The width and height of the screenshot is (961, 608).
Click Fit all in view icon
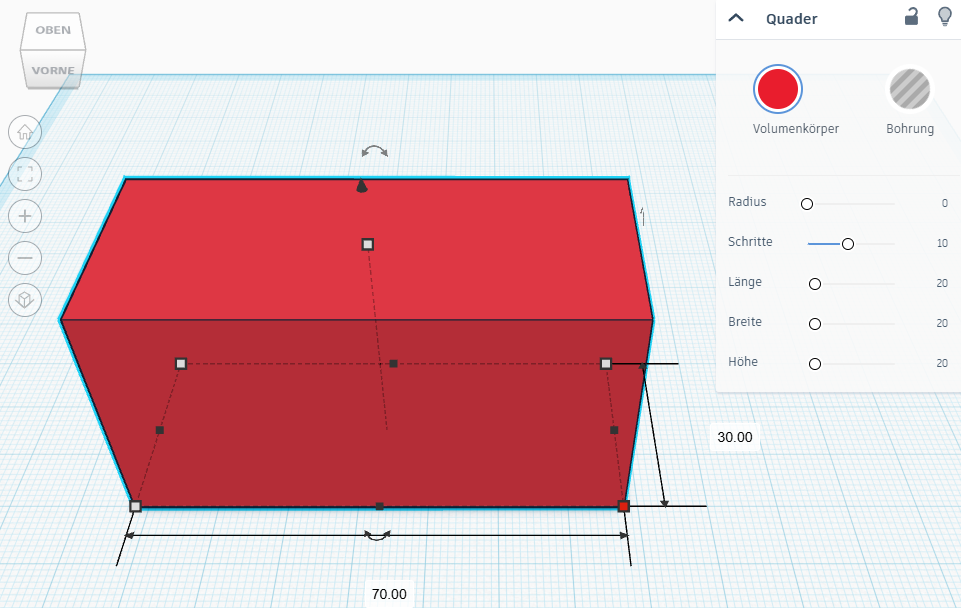click(x=25, y=174)
